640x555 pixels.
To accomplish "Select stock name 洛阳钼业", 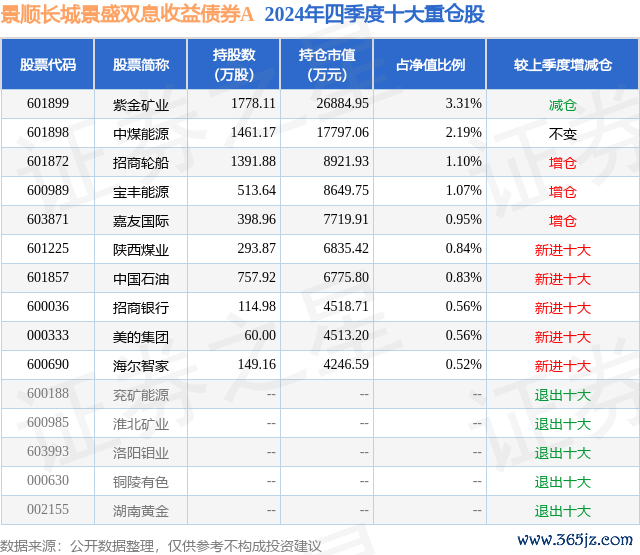I will tap(141, 453).
